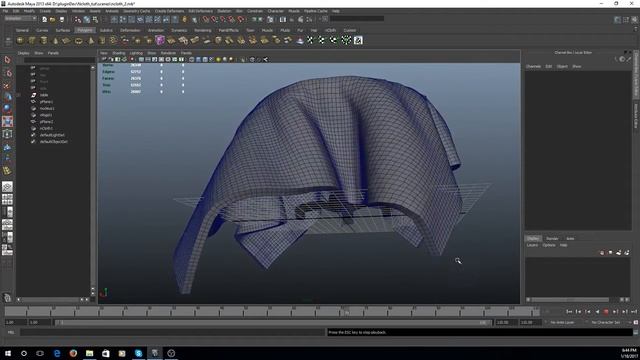Image resolution: width=640 pixels, height=360 pixels.
Task: Open the Create Deformers menu
Action: [169, 11]
